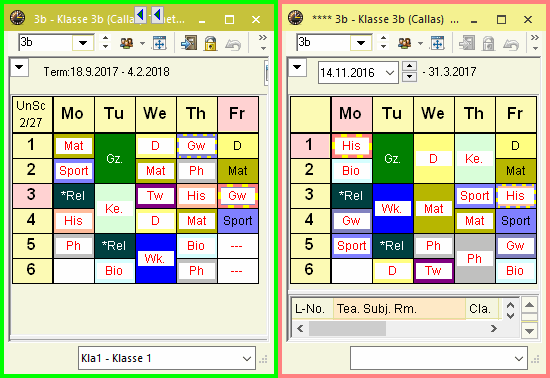Click the class people icon in right window

pos(404,43)
